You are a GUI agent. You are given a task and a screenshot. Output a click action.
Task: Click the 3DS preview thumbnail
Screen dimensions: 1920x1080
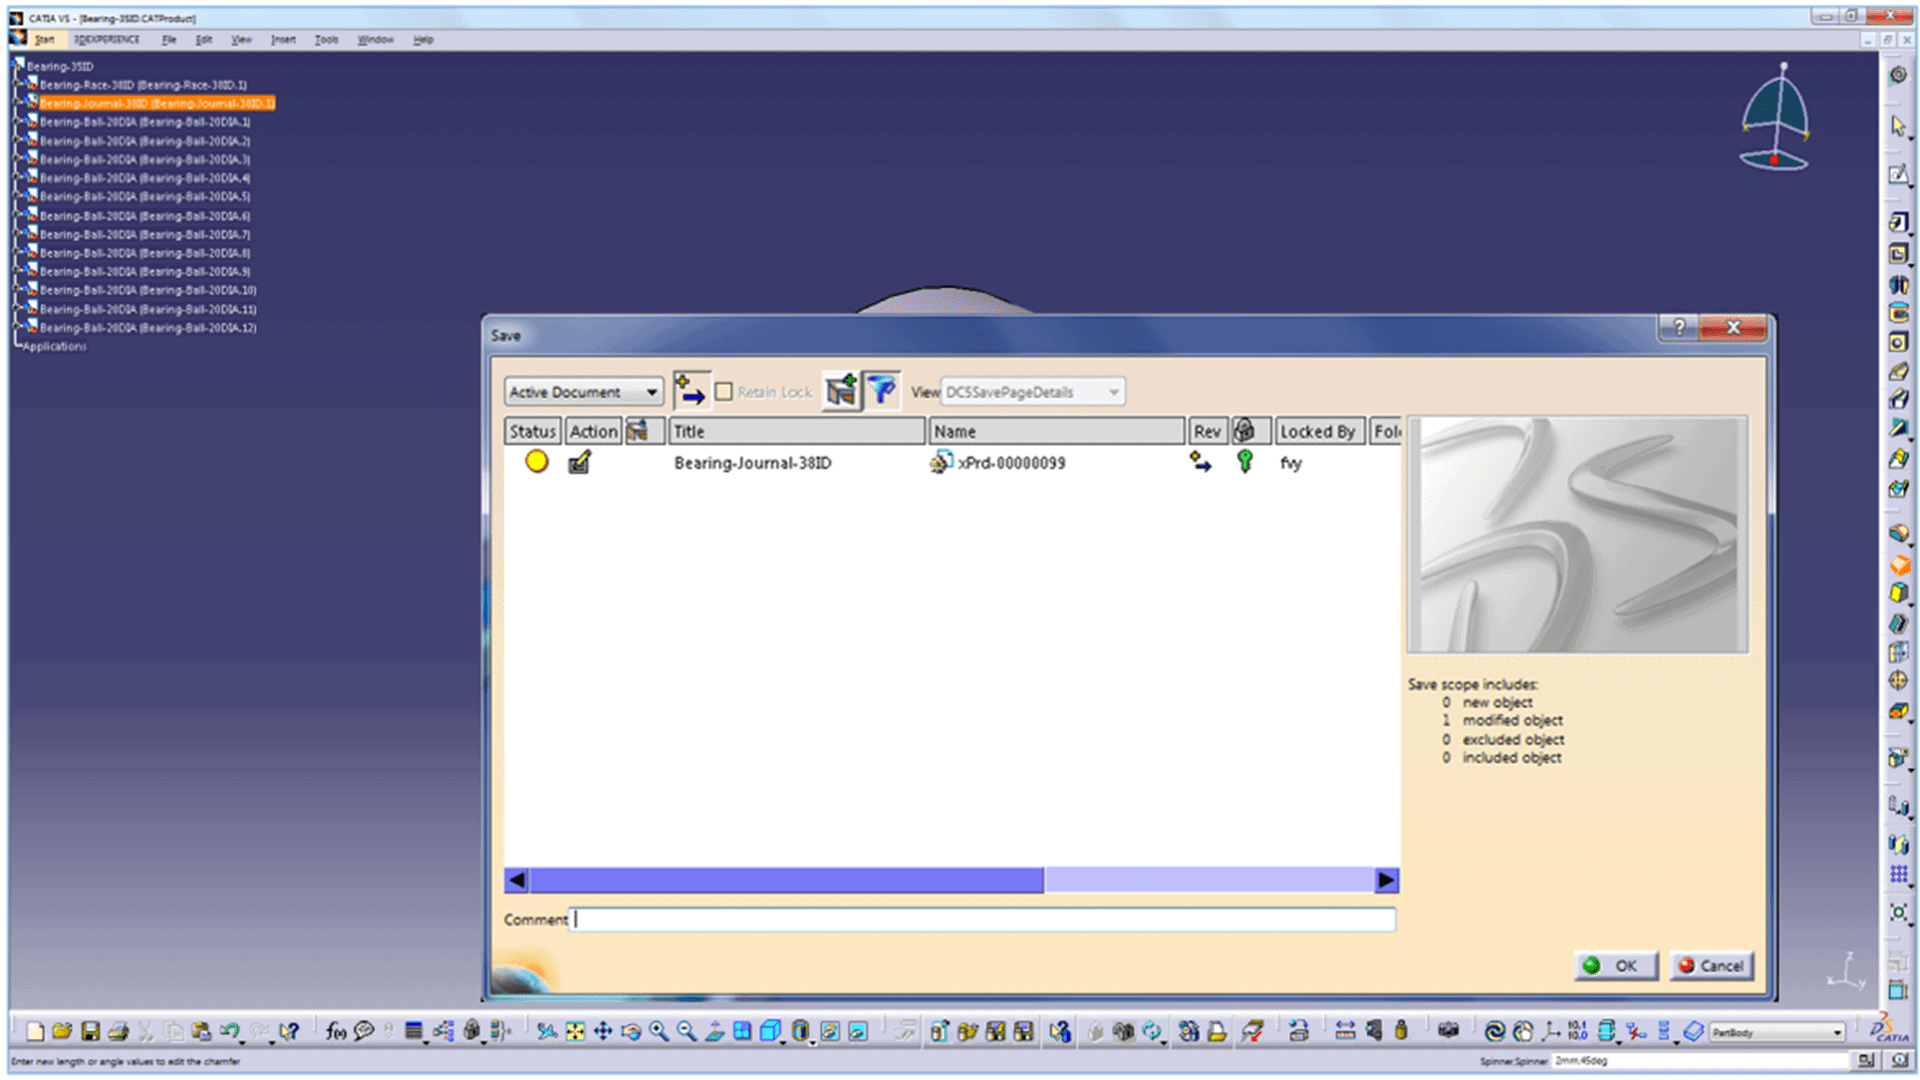click(1578, 535)
